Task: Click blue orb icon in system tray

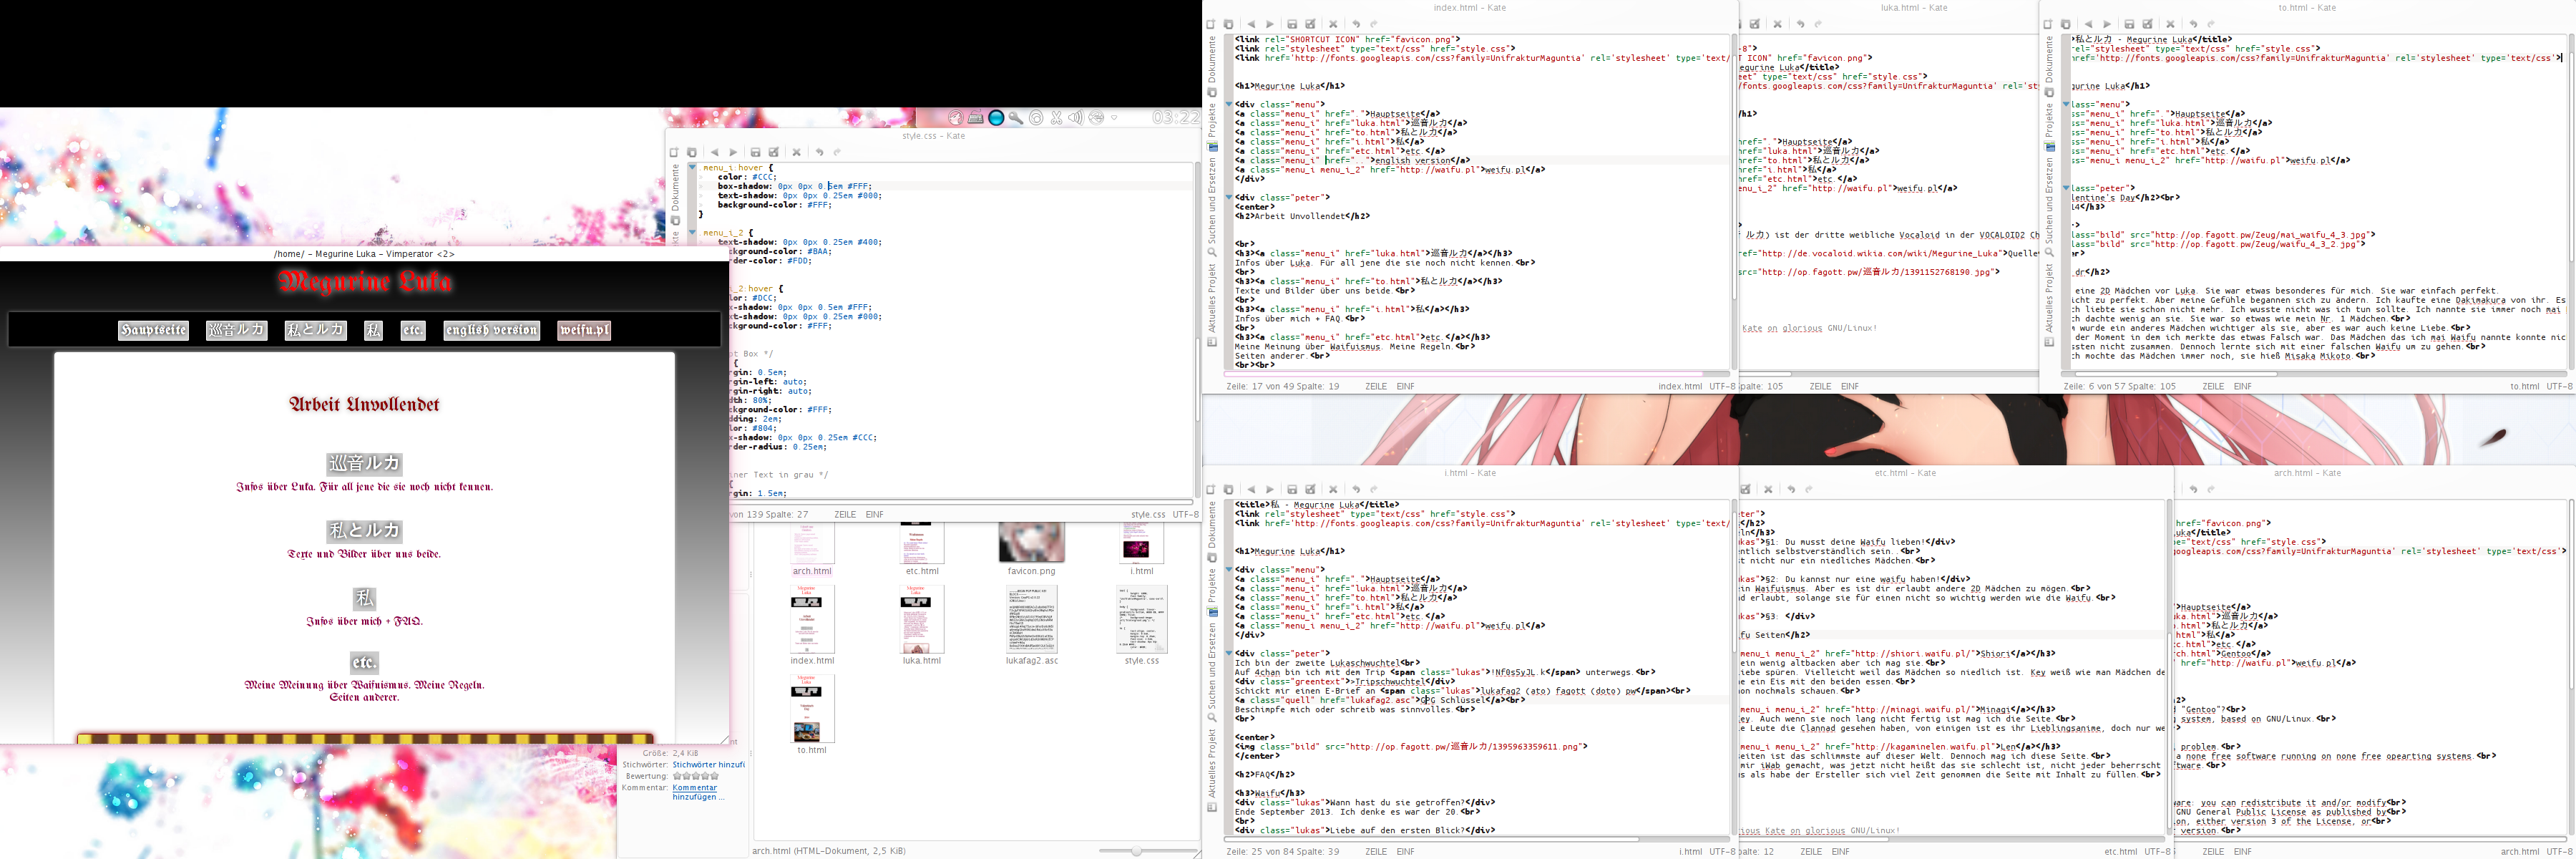Action: (x=996, y=118)
